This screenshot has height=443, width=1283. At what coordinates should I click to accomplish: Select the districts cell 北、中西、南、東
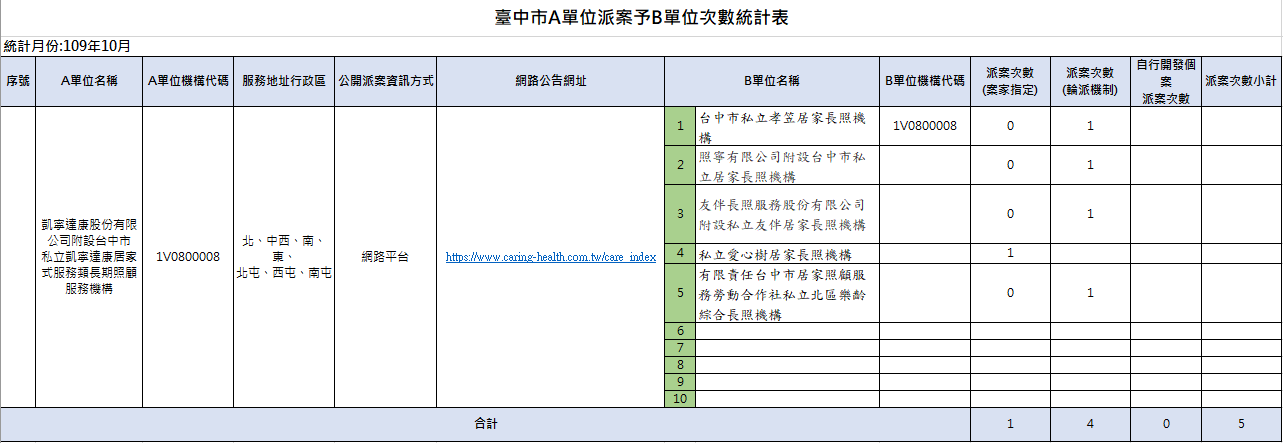284,257
